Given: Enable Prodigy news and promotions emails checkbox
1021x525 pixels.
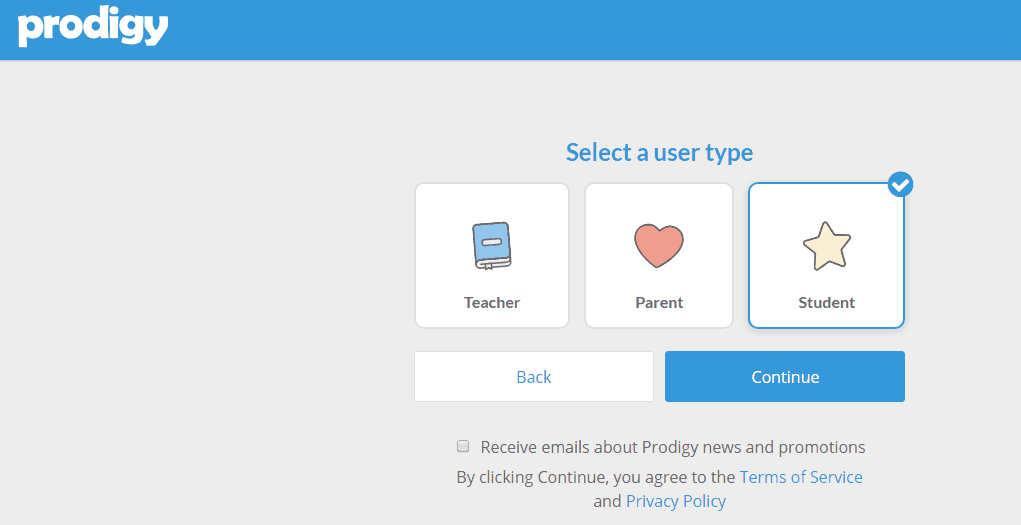Looking at the screenshot, I should pos(463,446).
